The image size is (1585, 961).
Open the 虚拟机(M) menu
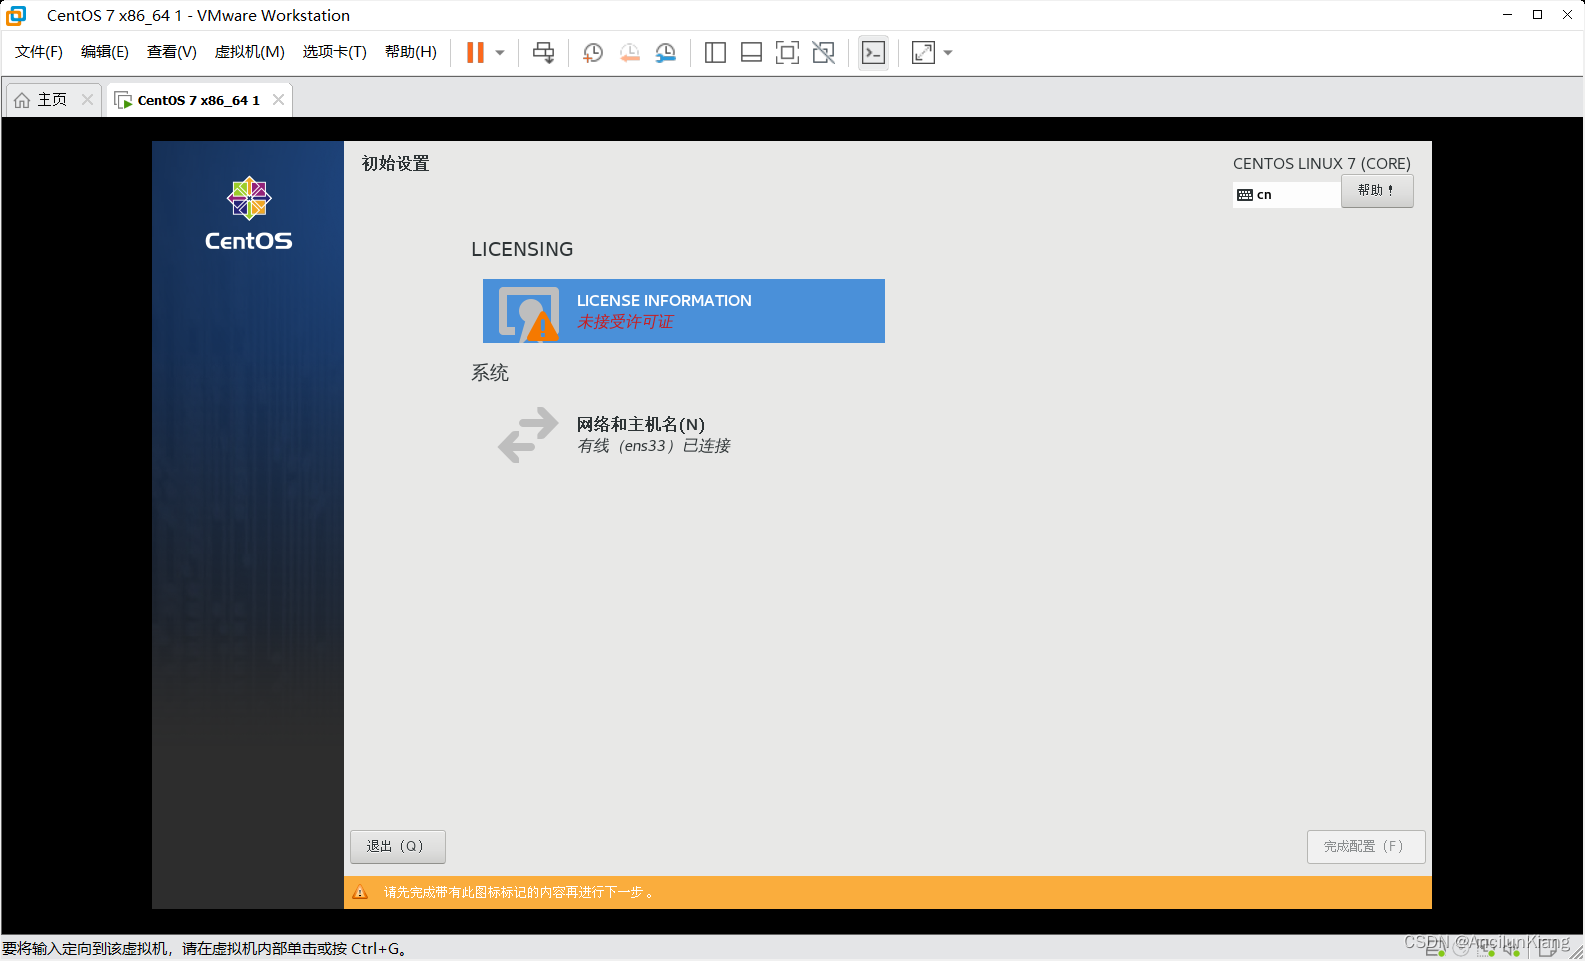point(250,52)
